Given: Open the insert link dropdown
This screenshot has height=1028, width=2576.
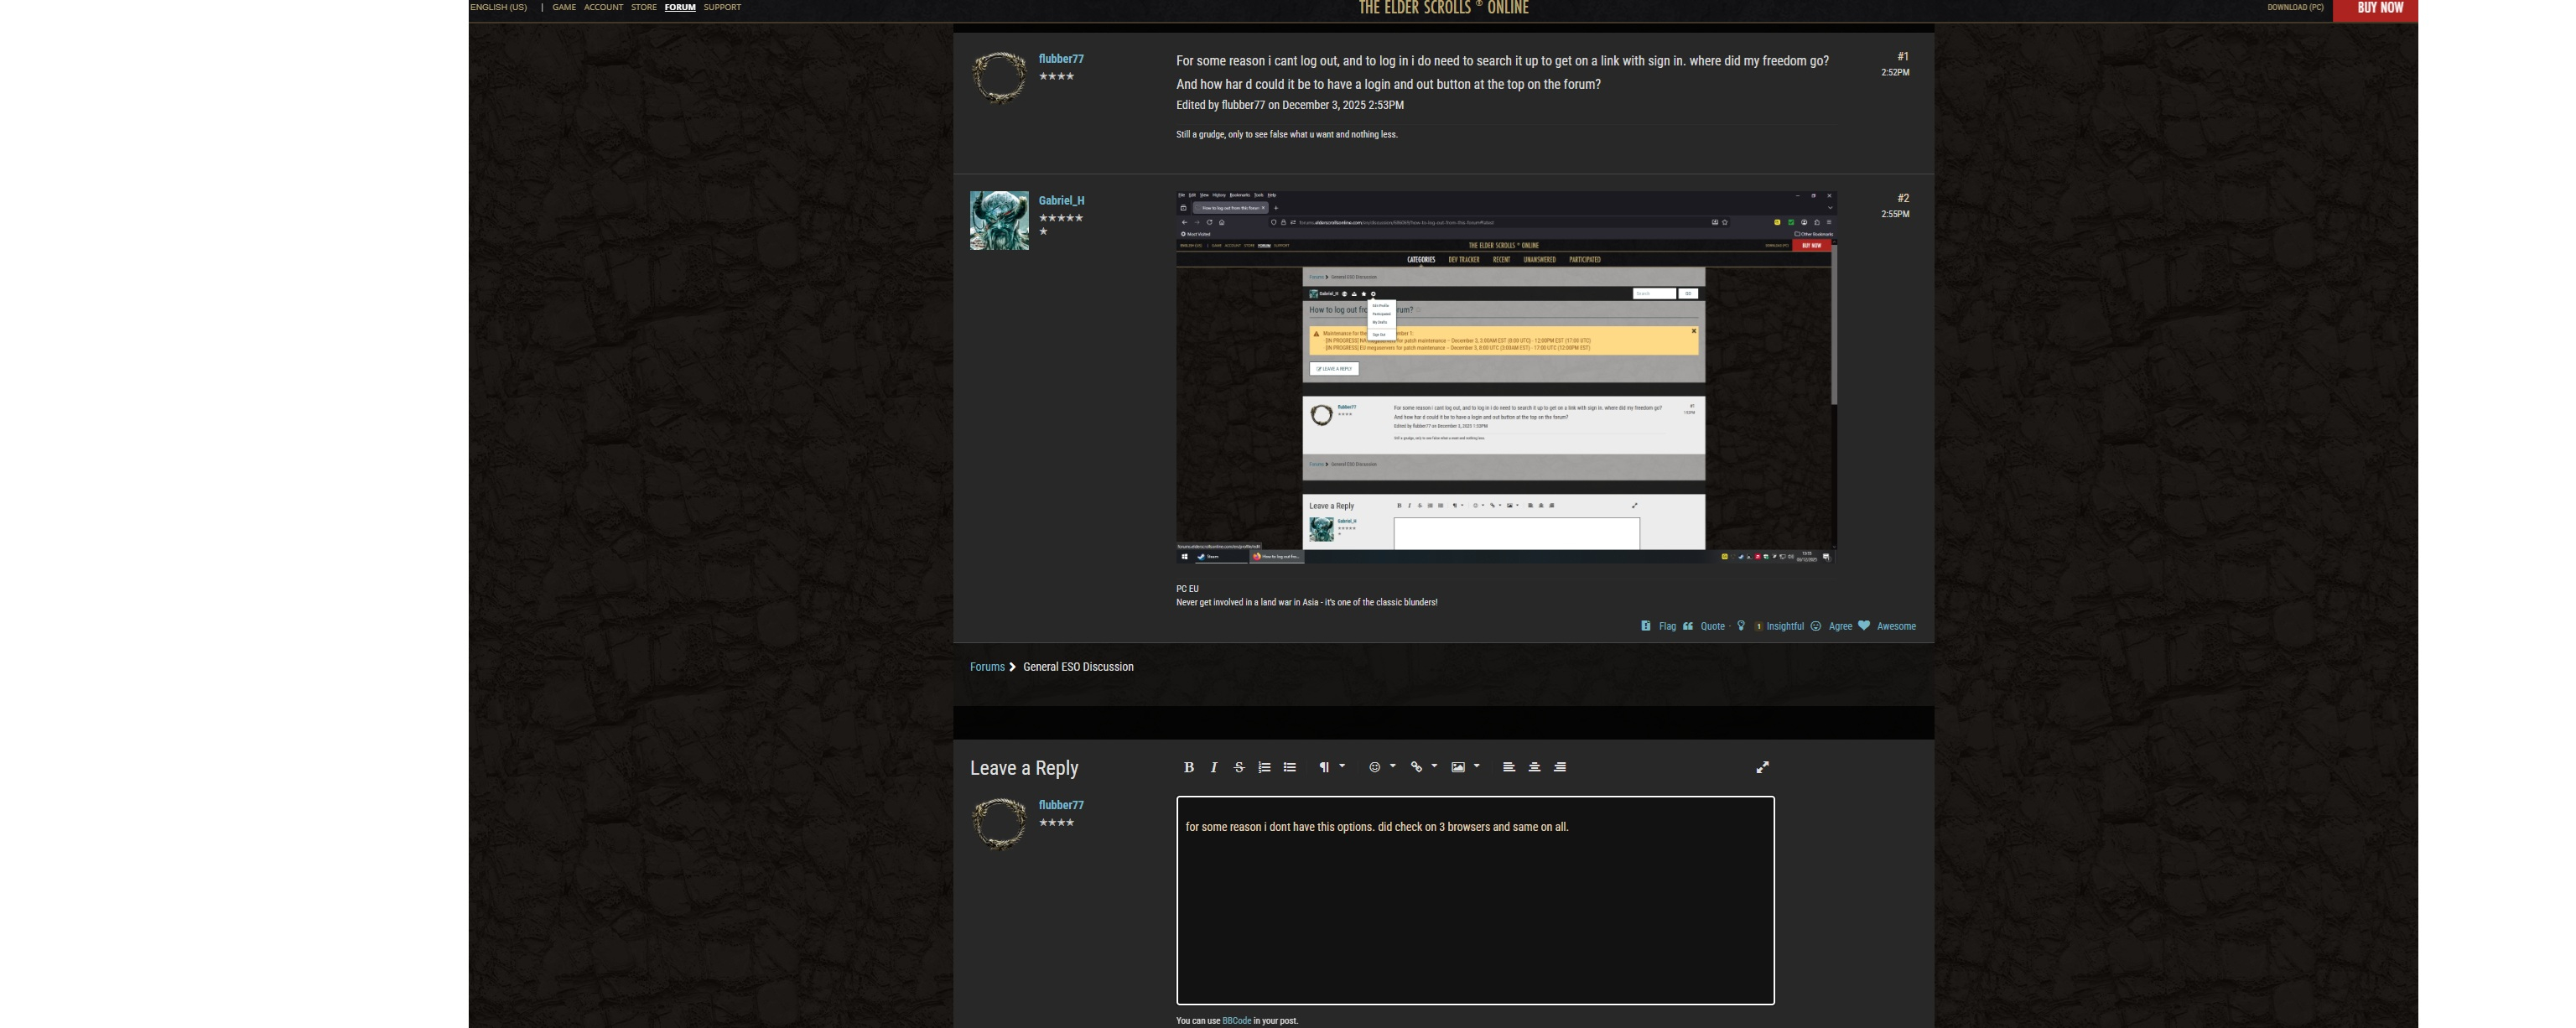Looking at the screenshot, I should (x=1422, y=767).
